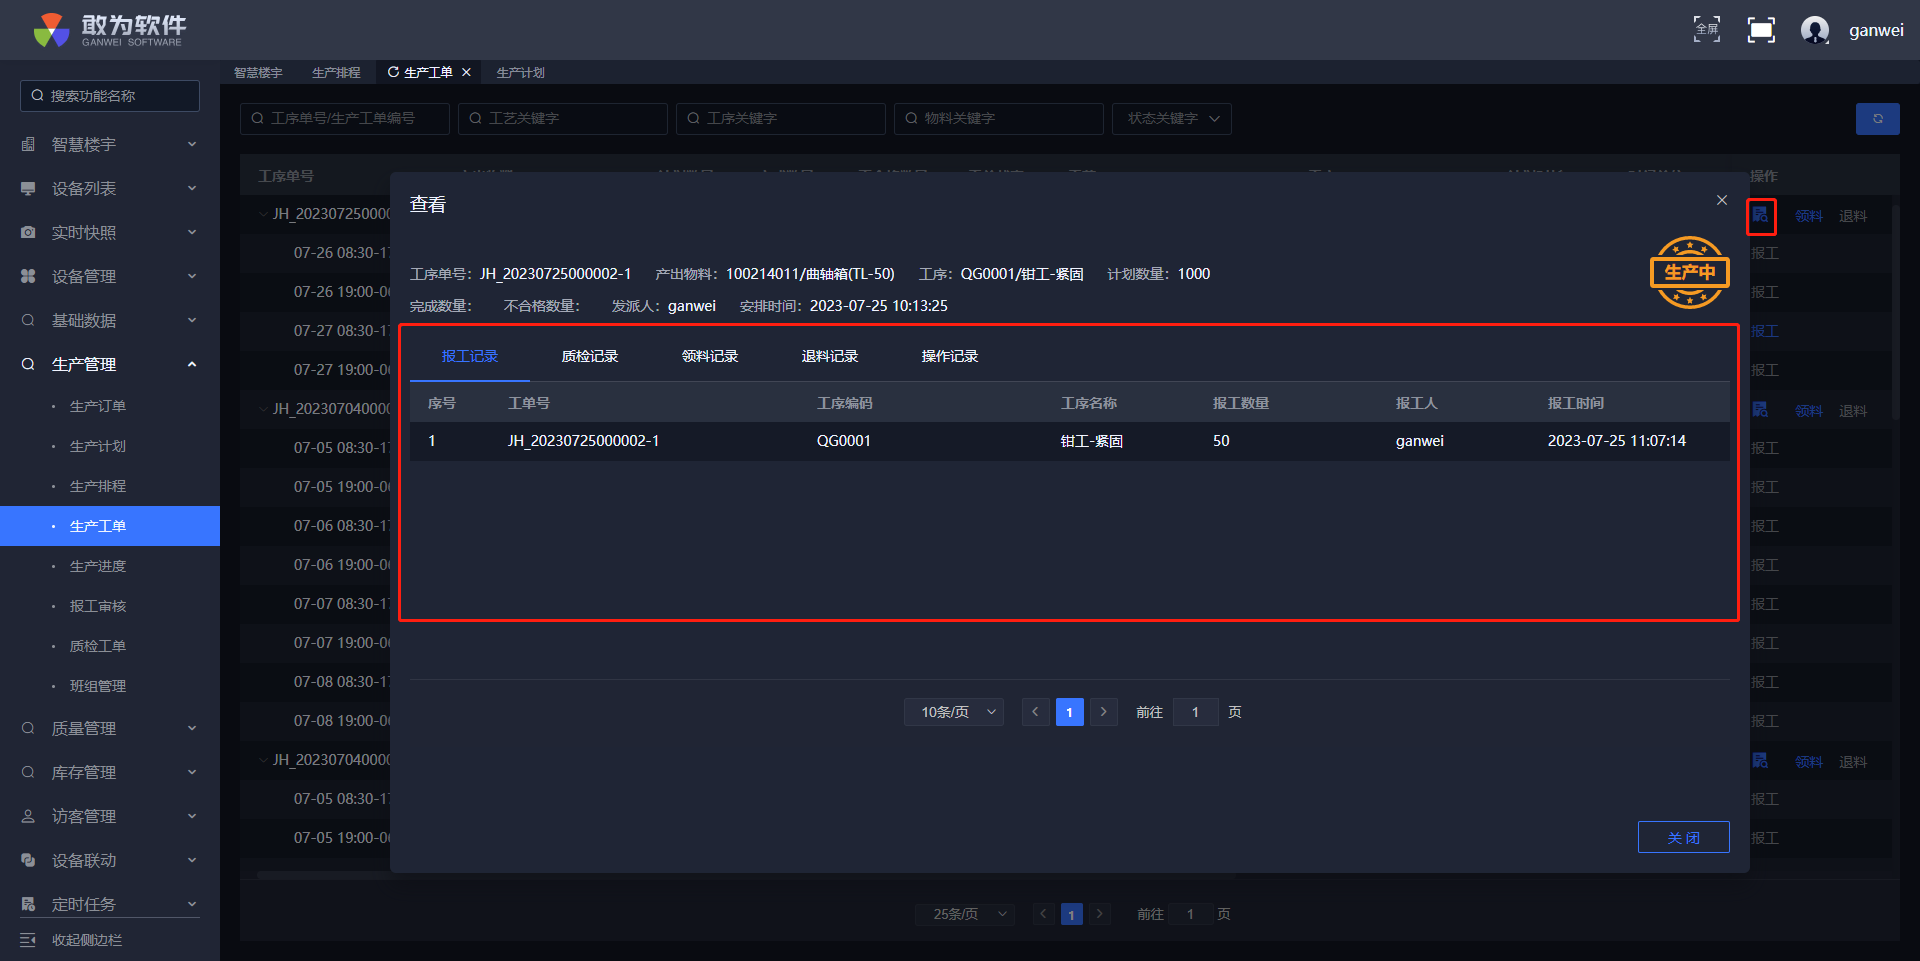
Task: Close the 查看 dialog with X icon
Action: [x=1722, y=200]
